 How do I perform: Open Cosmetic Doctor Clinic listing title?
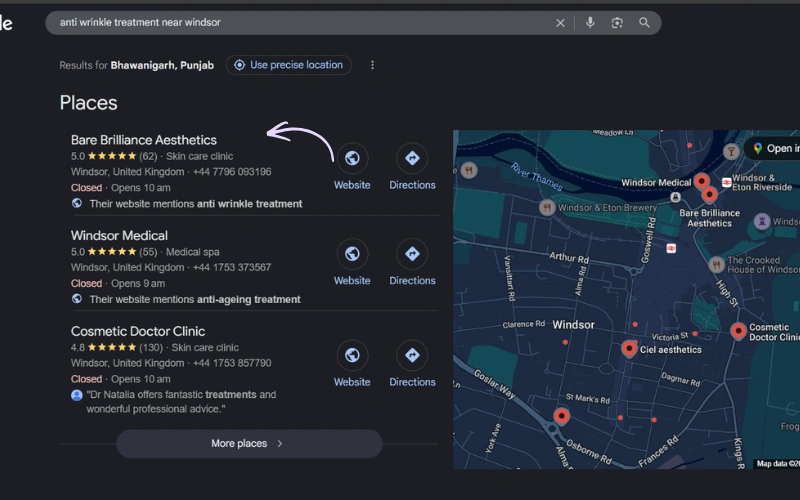coord(138,331)
